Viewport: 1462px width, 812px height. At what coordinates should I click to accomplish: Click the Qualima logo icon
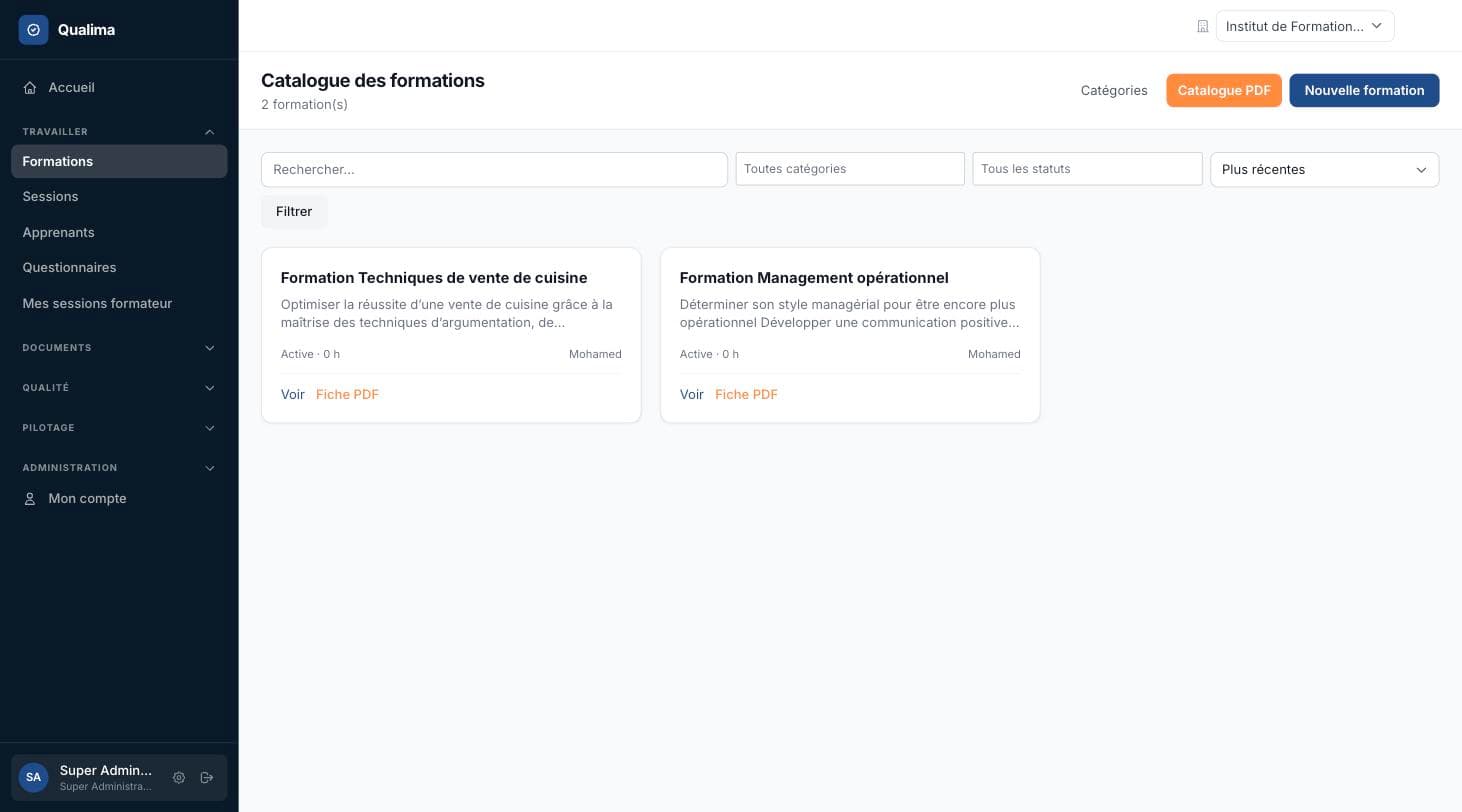33,30
